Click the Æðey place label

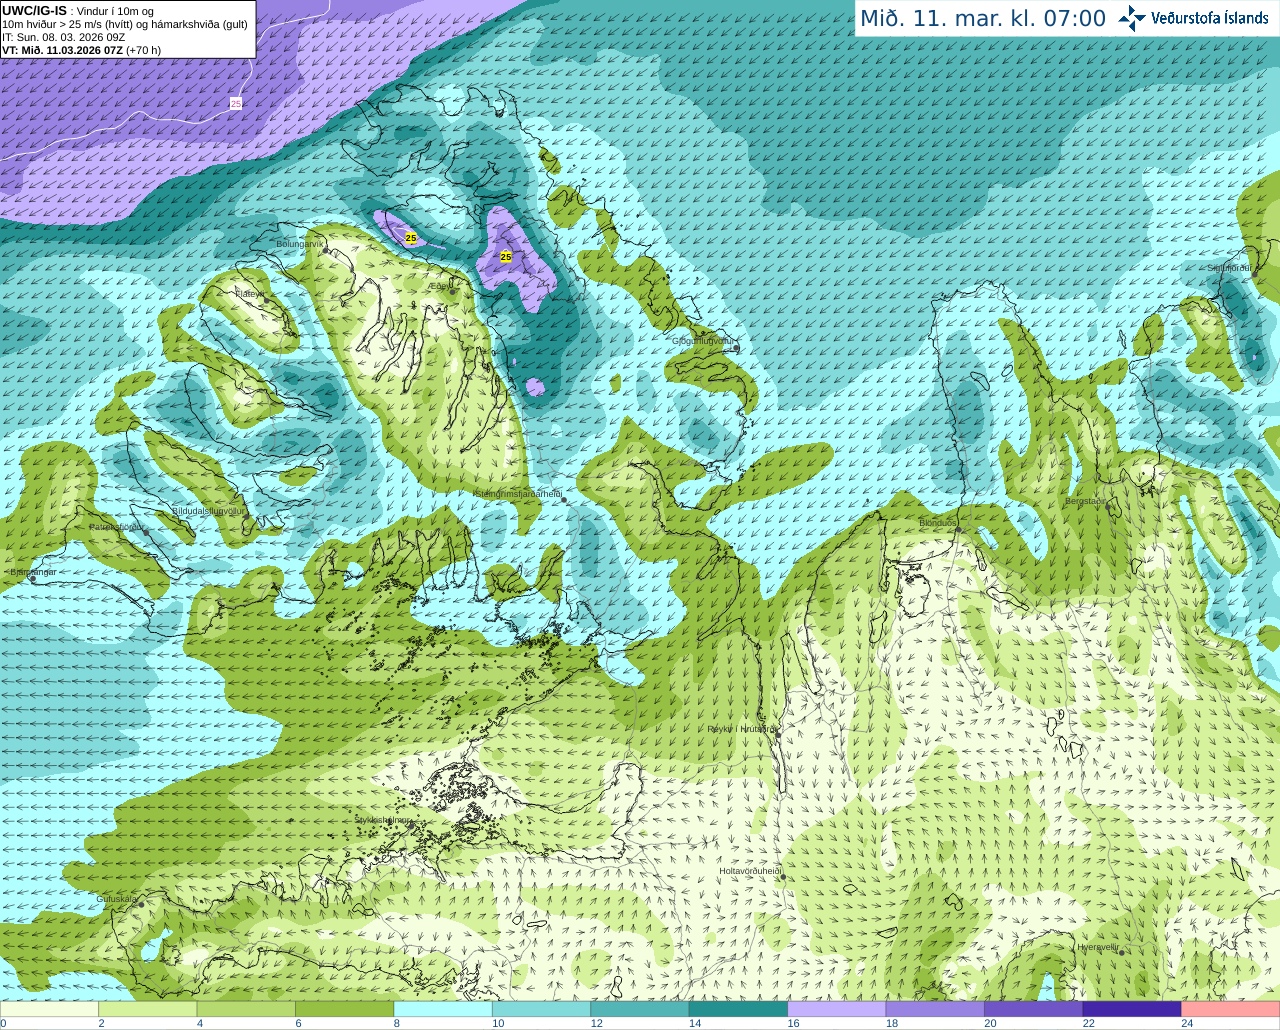pyautogui.click(x=440, y=286)
